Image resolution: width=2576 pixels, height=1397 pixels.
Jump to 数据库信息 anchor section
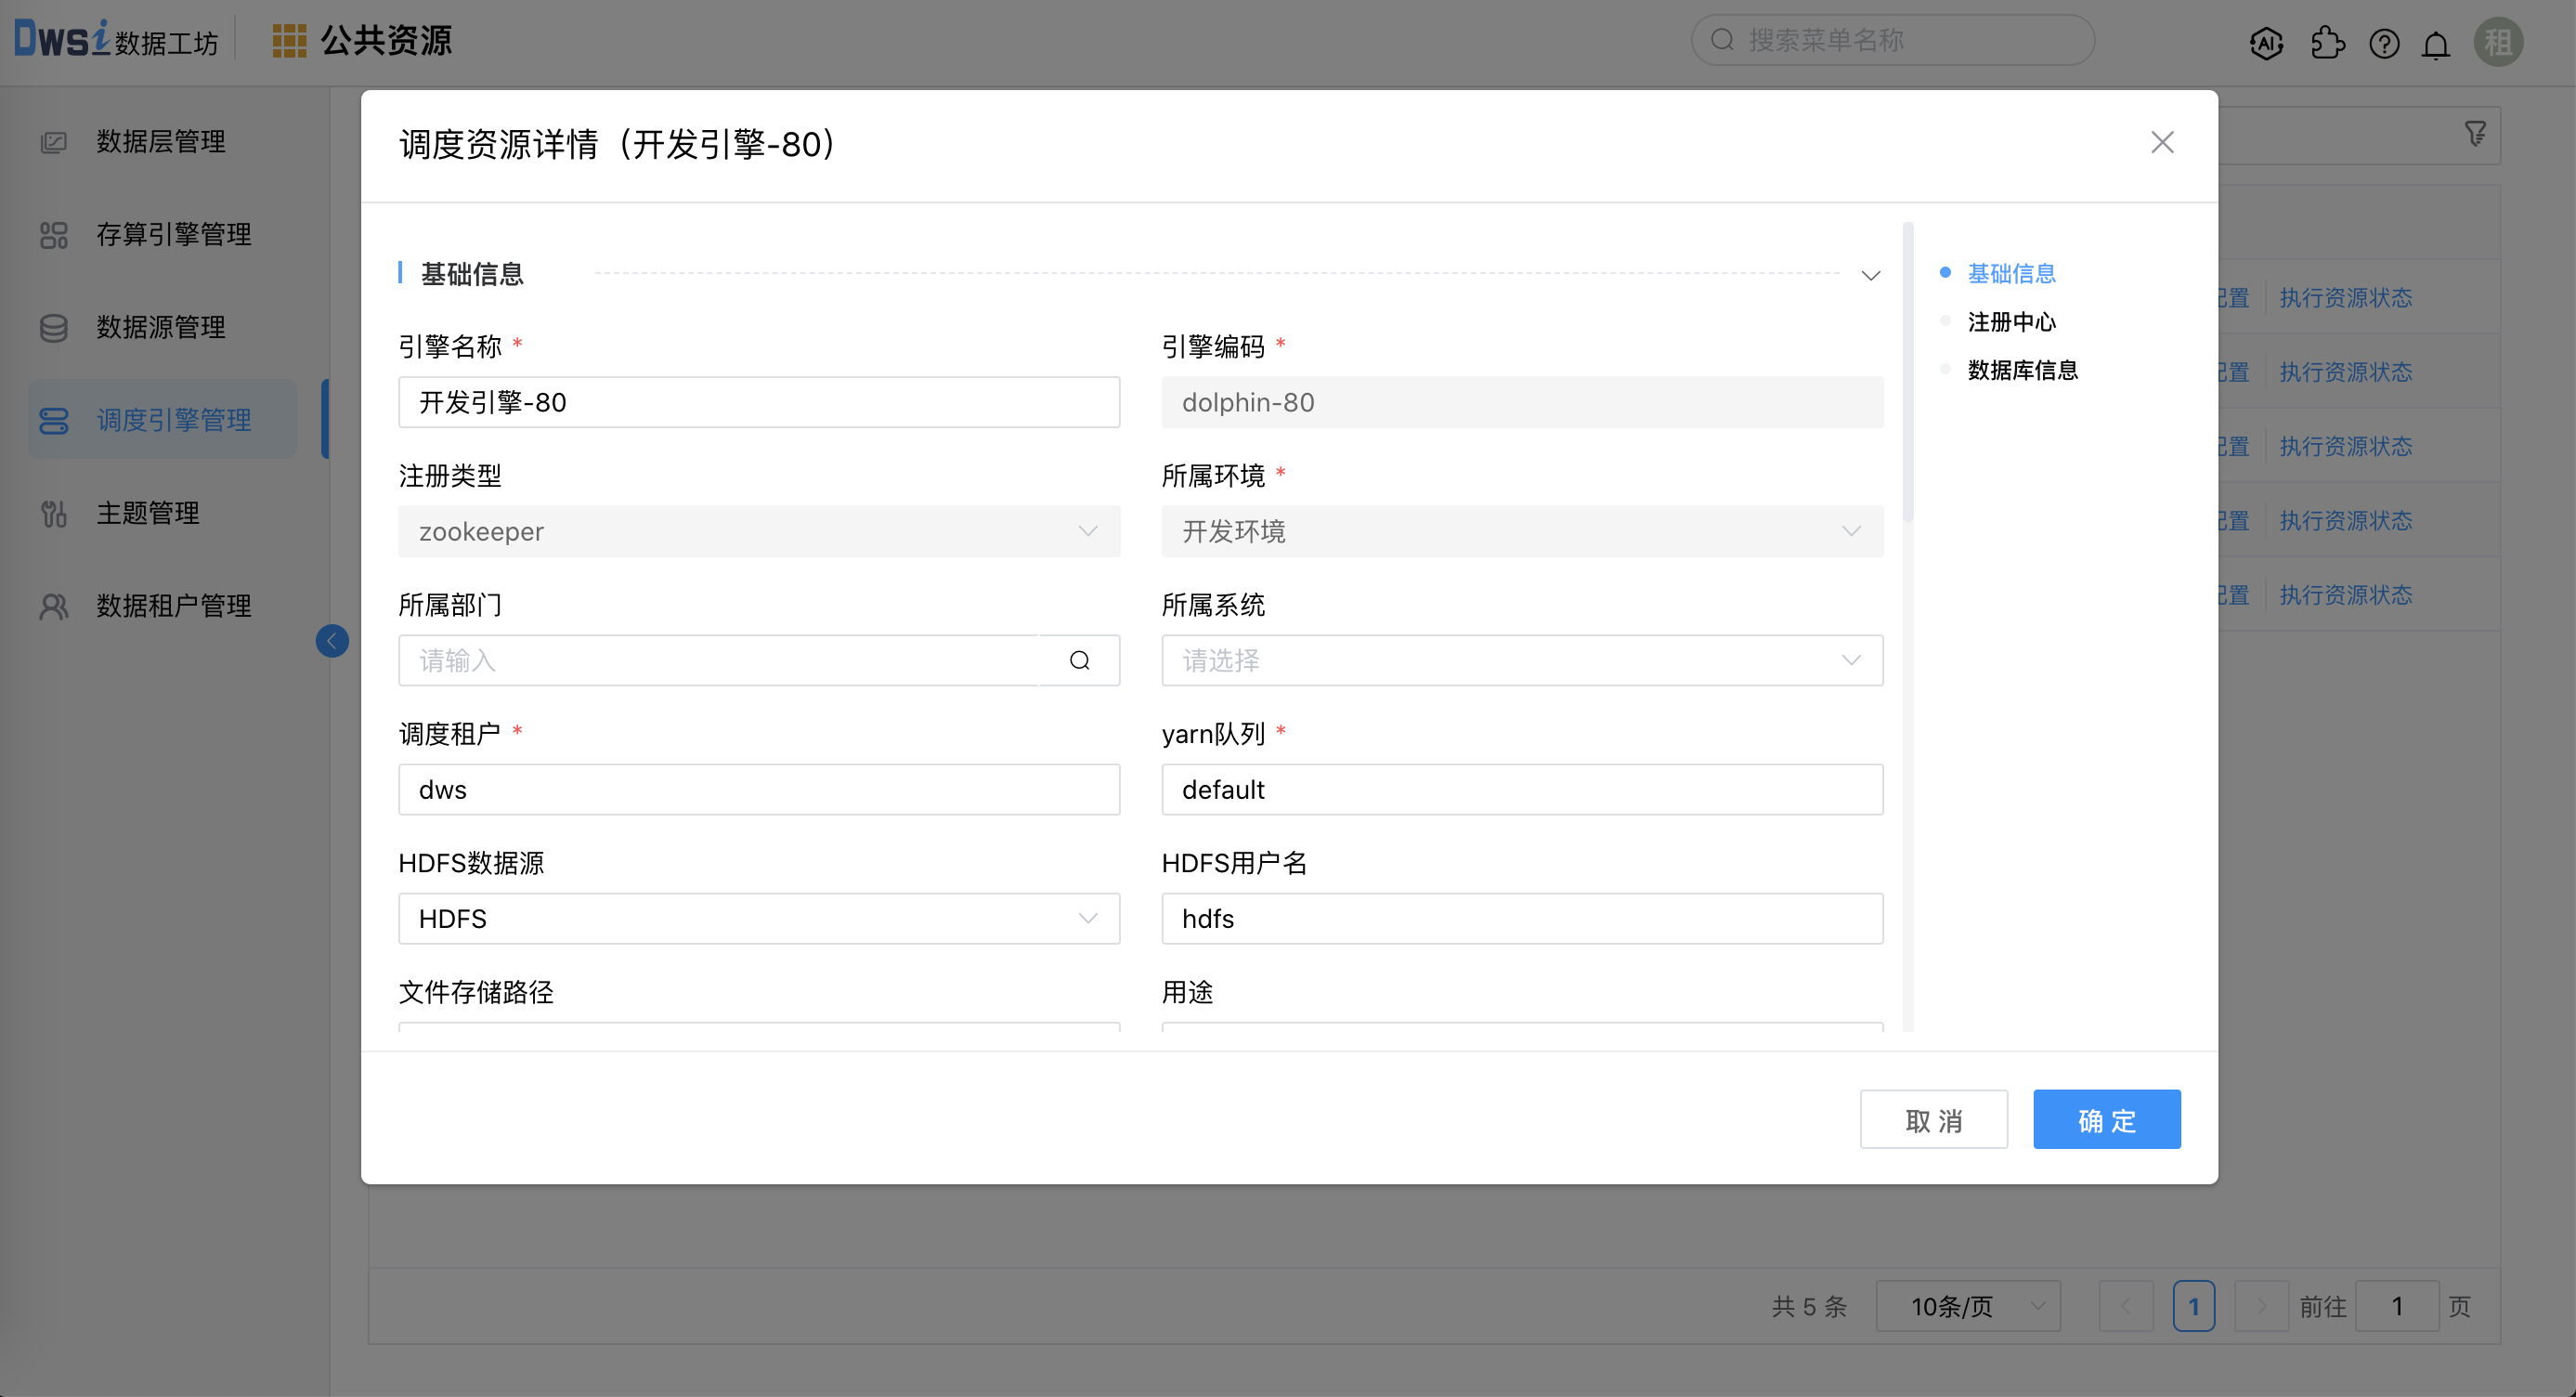pyautogui.click(x=2022, y=370)
